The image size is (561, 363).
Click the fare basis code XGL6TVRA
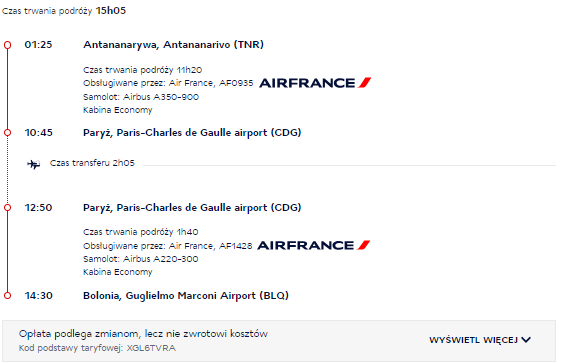[151, 348]
